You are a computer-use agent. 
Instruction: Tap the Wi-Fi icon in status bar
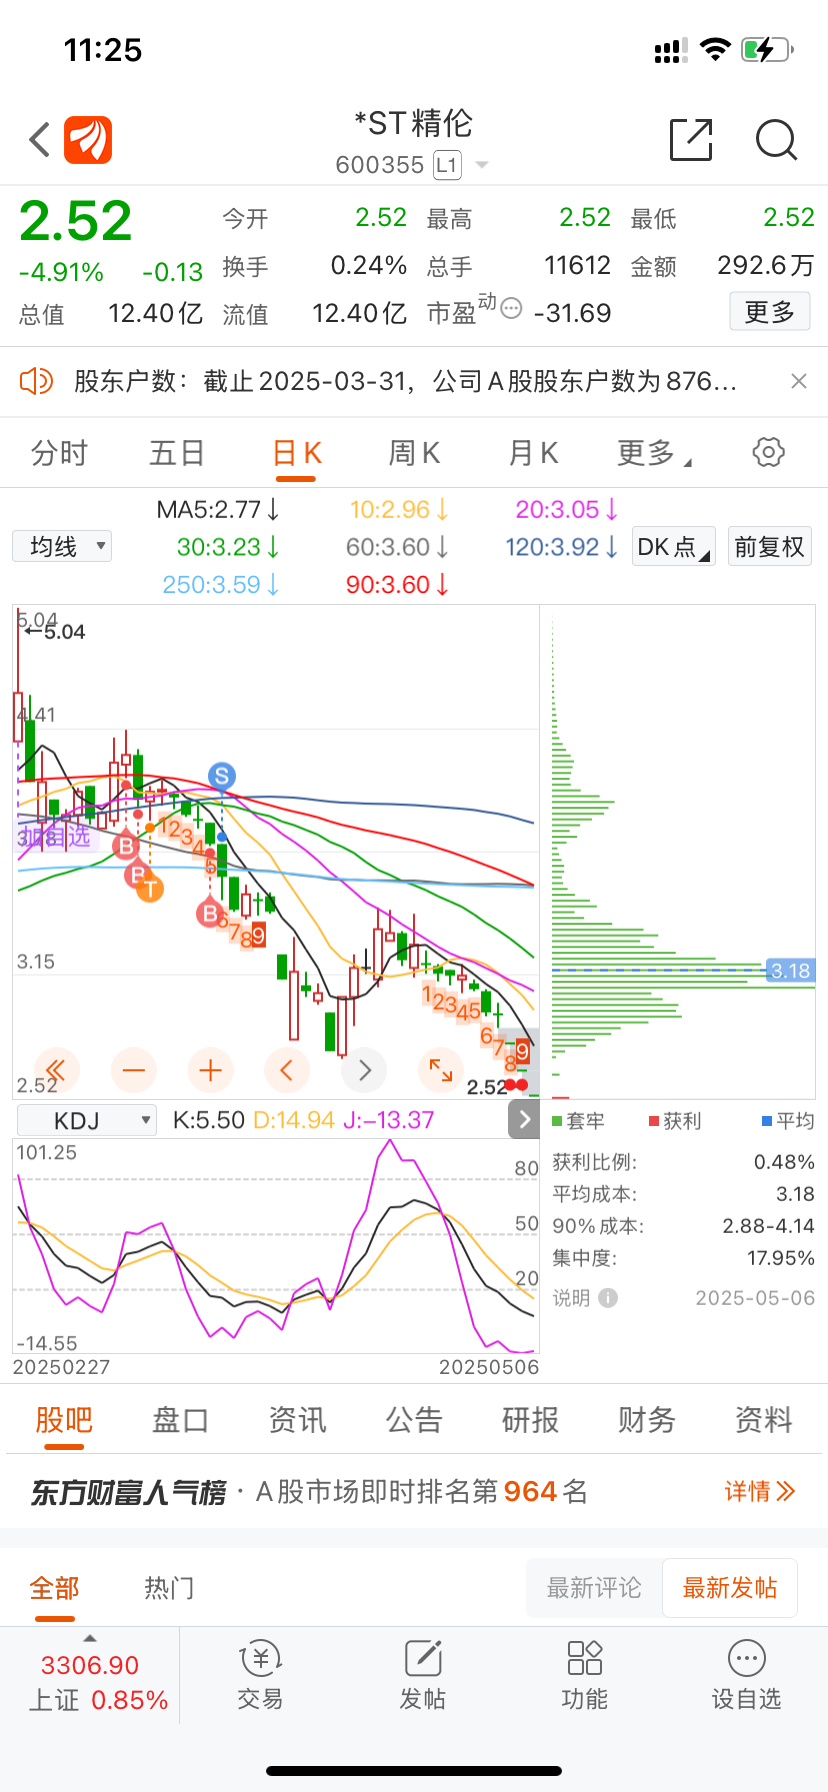(715, 49)
